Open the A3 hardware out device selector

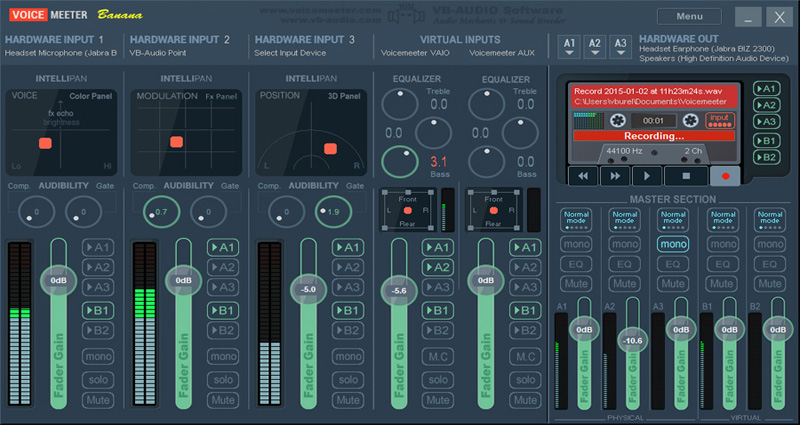tap(620, 45)
